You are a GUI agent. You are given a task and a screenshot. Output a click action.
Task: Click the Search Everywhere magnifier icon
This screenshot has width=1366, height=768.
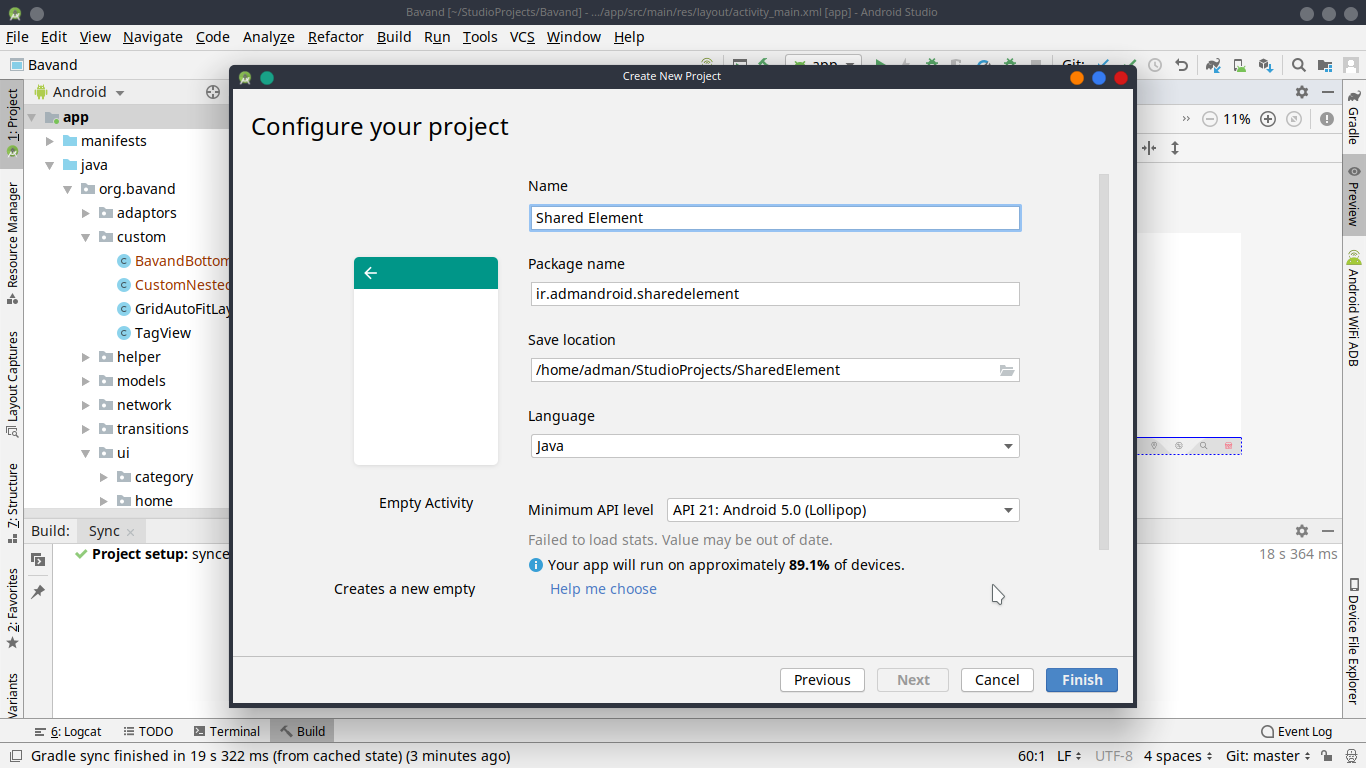pyautogui.click(x=1299, y=65)
